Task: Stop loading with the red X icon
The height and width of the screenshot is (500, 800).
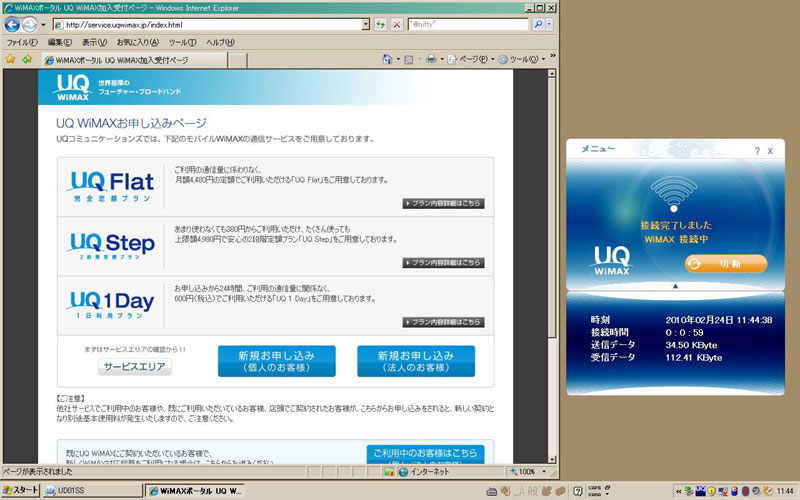Action: 397,24
